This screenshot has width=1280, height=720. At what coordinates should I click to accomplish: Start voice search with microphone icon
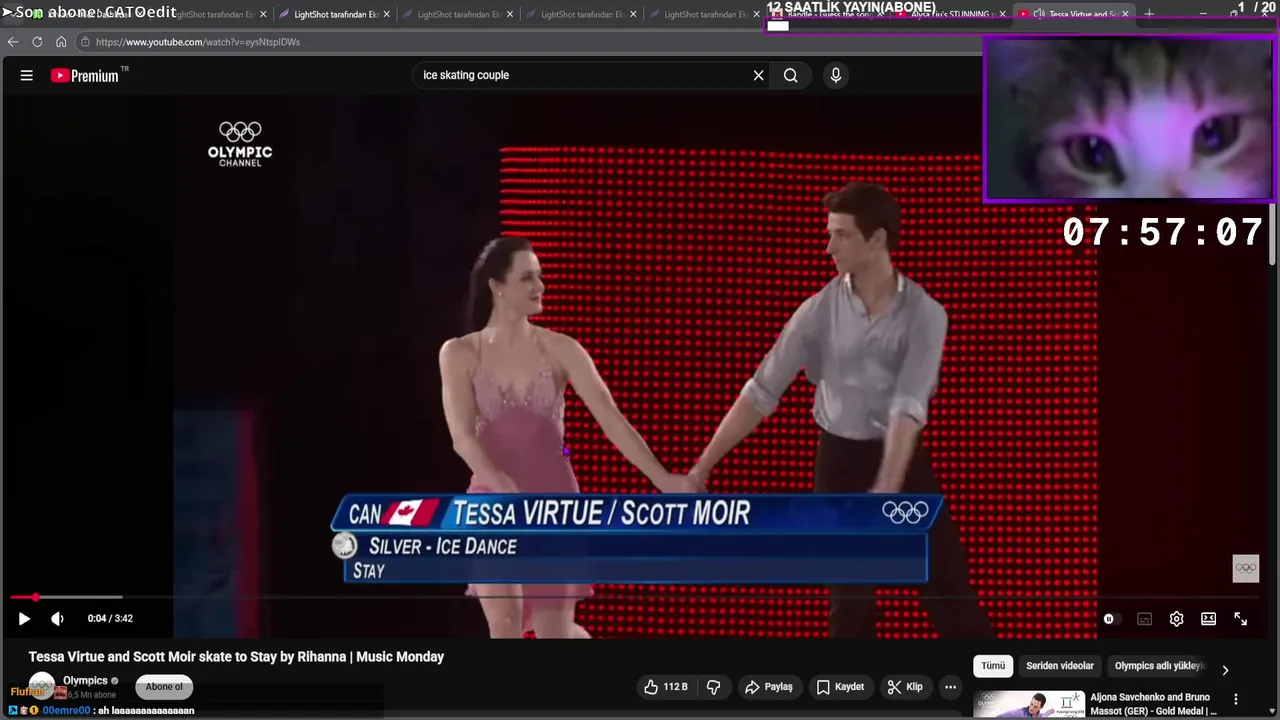click(836, 75)
